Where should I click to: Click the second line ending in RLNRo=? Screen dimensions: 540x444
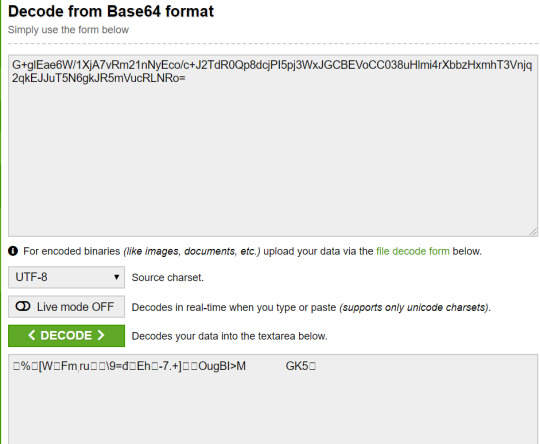tap(98, 78)
